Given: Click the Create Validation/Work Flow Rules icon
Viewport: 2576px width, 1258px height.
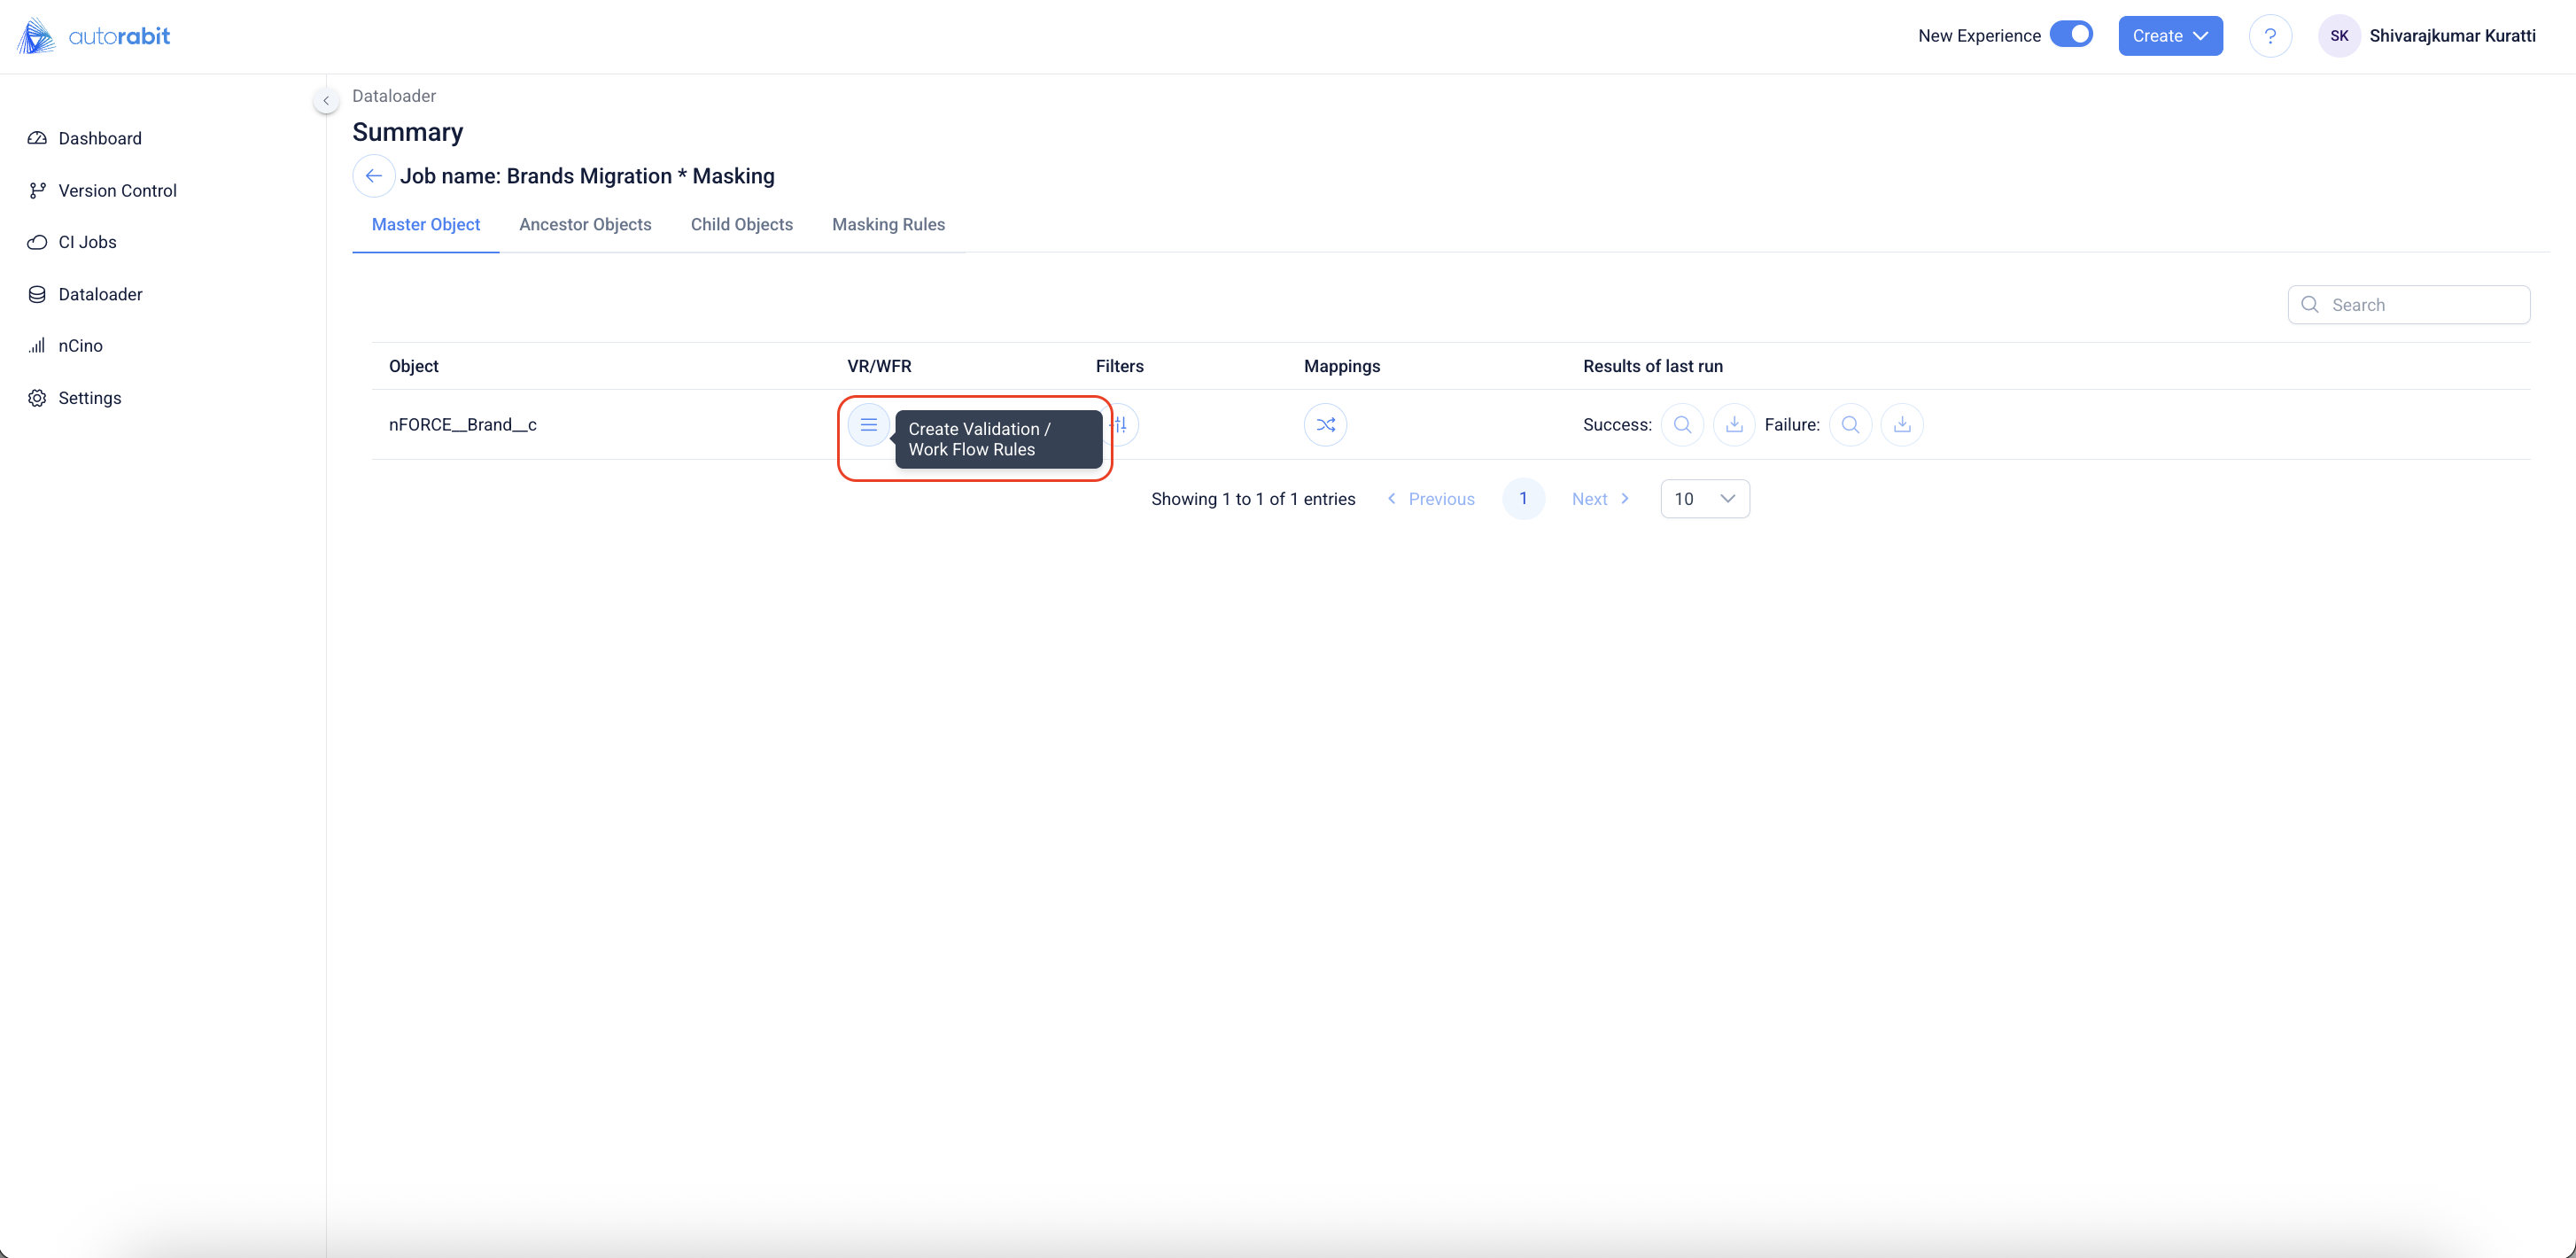Looking at the screenshot, I should [868, 425].
